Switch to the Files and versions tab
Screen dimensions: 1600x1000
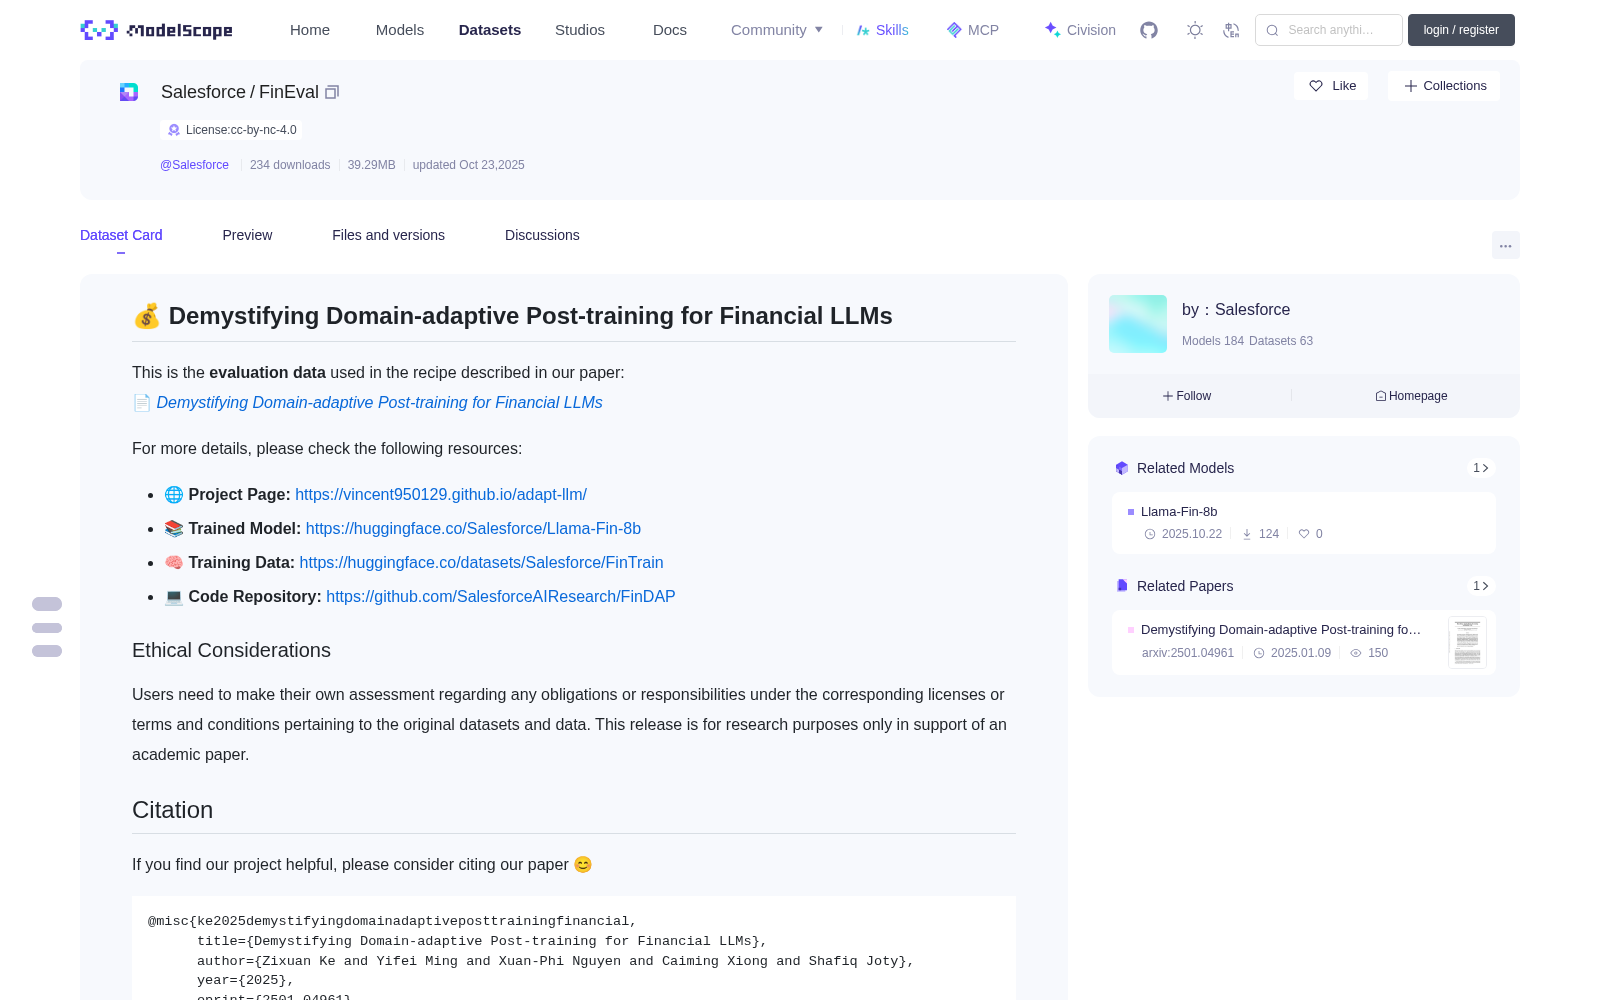click(x=388, y=235)
